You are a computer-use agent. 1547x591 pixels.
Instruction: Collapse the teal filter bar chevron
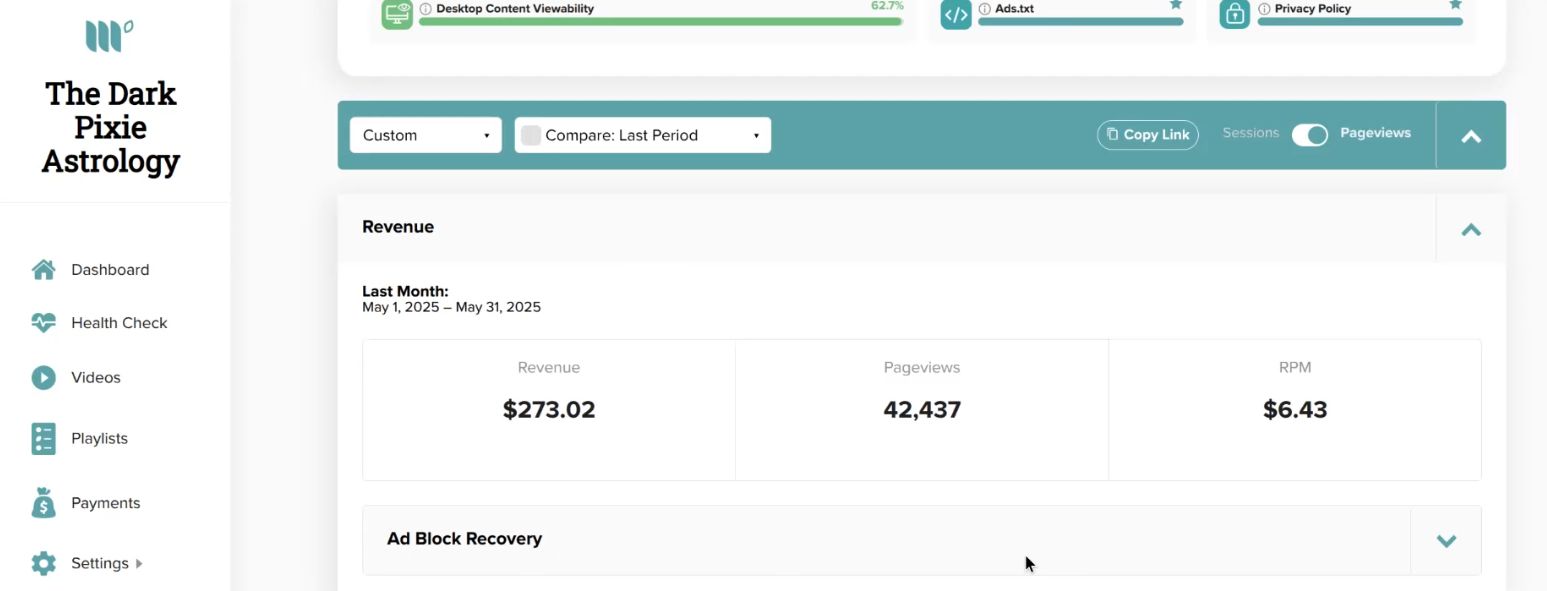tap(1471, 136)
